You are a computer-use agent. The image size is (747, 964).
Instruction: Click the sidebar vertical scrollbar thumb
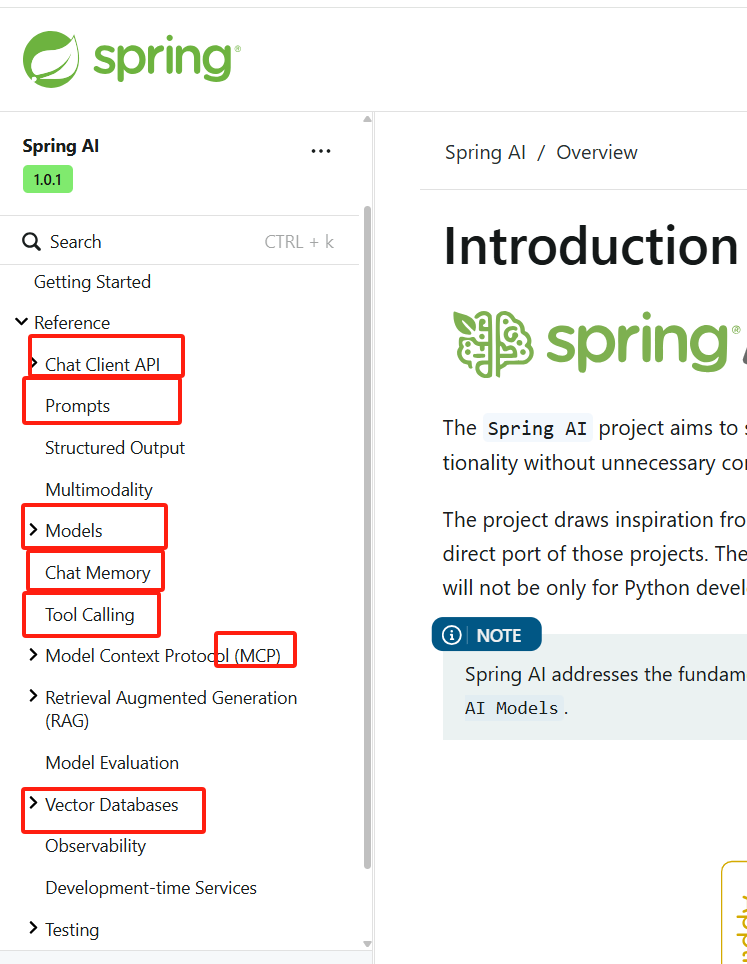coord(368,537)
